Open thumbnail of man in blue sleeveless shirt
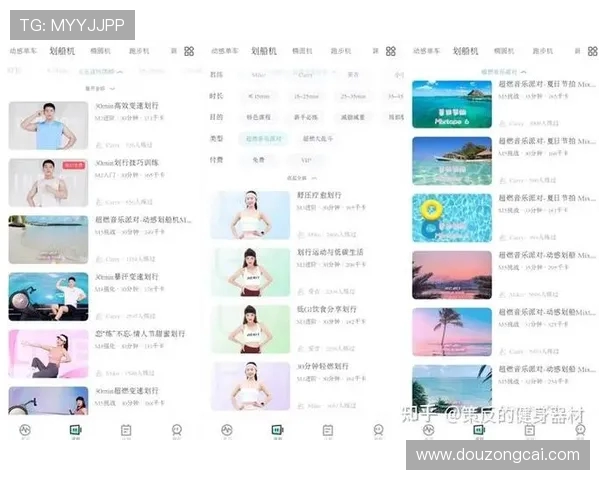The image size is (600, 480). tap(48, 126)
